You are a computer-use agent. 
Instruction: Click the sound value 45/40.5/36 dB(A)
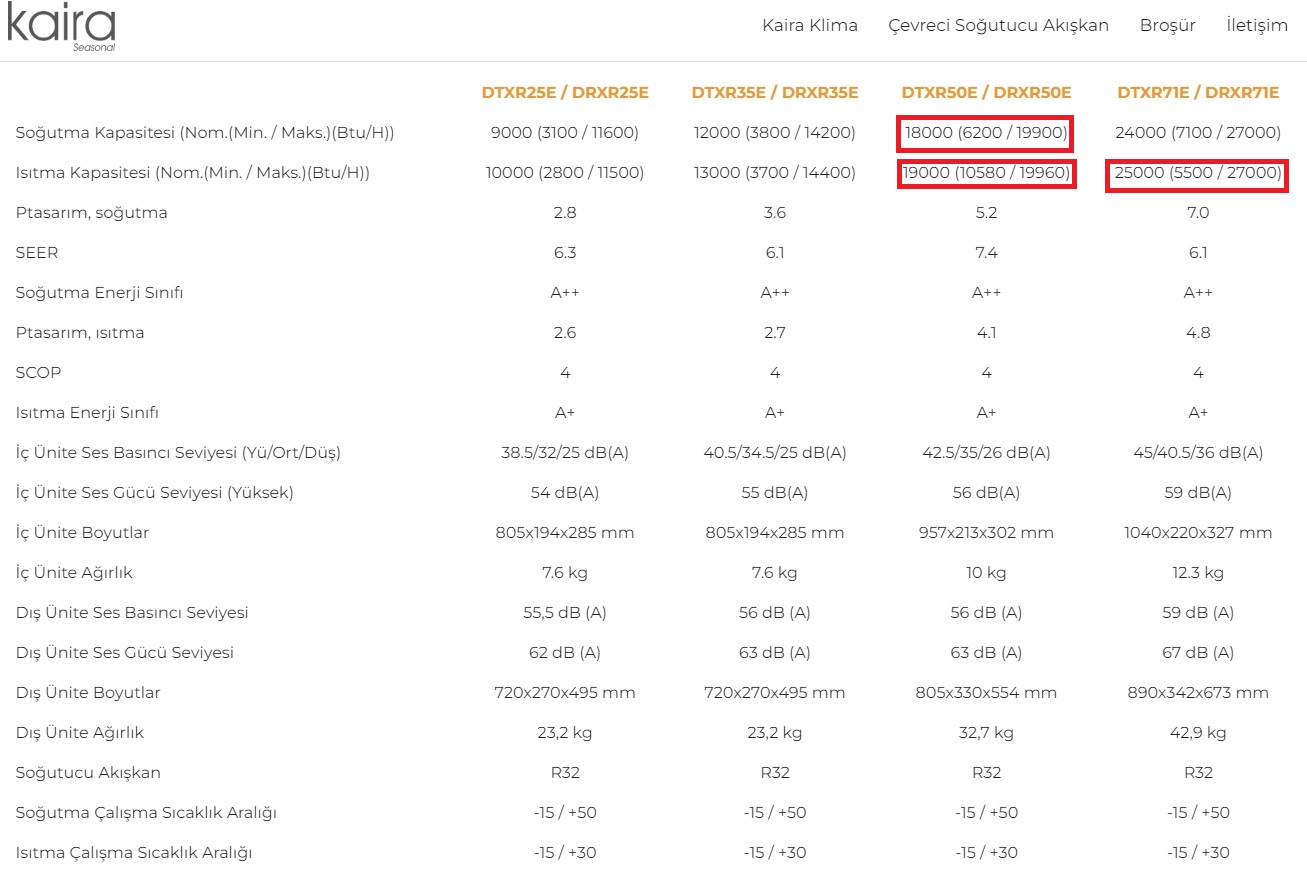1198,453
